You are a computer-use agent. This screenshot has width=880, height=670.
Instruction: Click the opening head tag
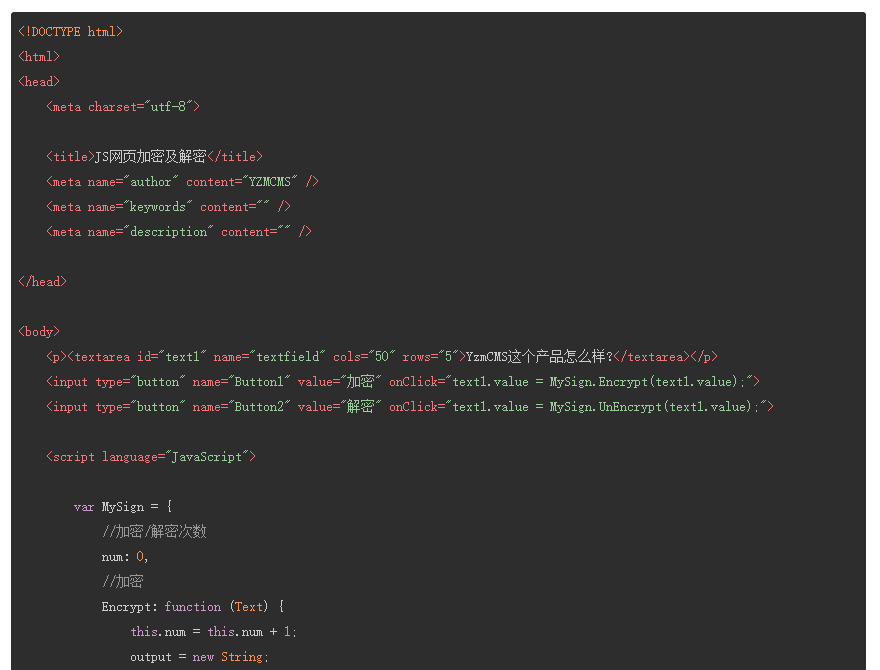39,82
